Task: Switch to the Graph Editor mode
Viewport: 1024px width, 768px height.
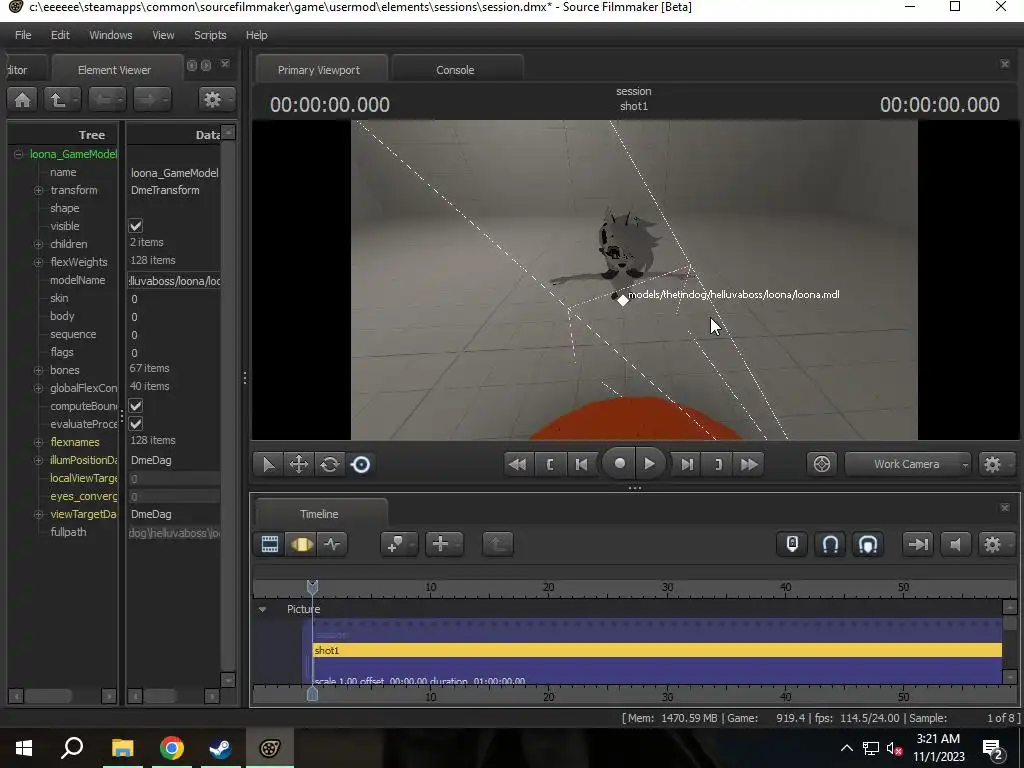Action: click(332, 544)
